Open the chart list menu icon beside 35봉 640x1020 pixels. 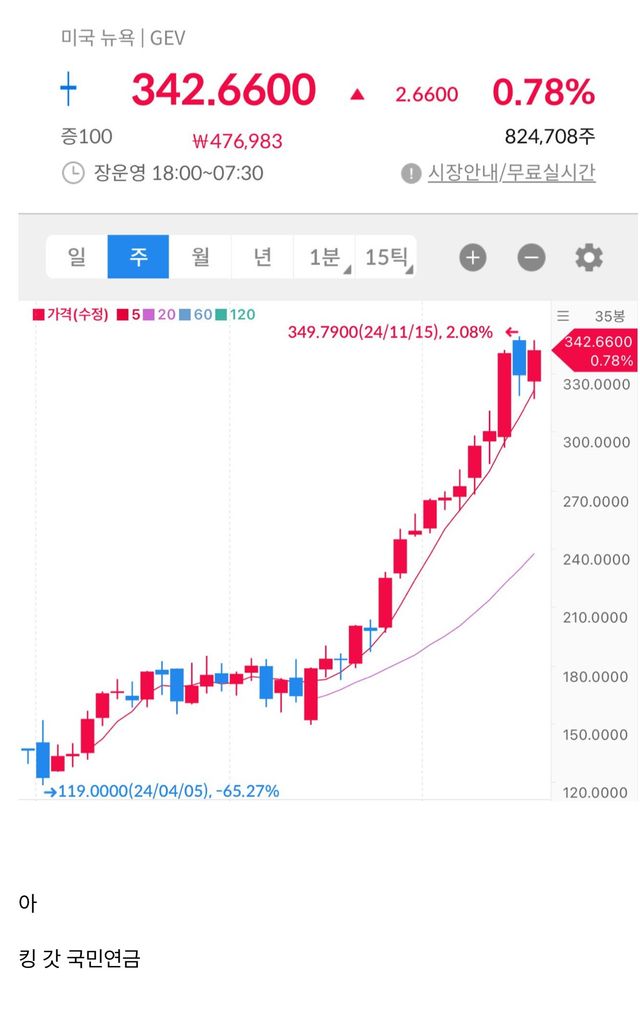pyautogui.click(x=563, y=314)
